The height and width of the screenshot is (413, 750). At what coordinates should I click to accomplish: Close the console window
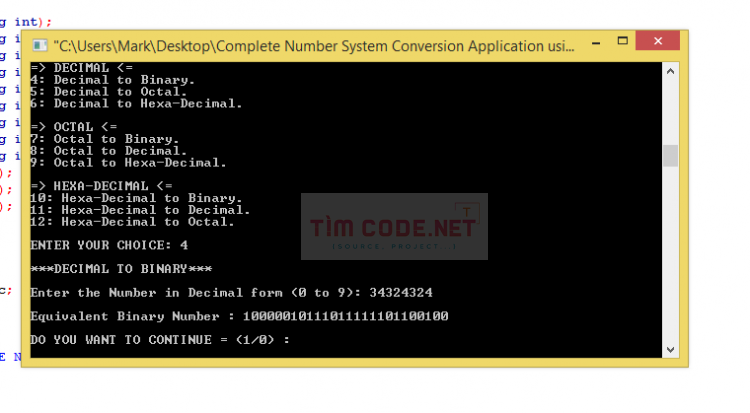[x=658, y=41]
